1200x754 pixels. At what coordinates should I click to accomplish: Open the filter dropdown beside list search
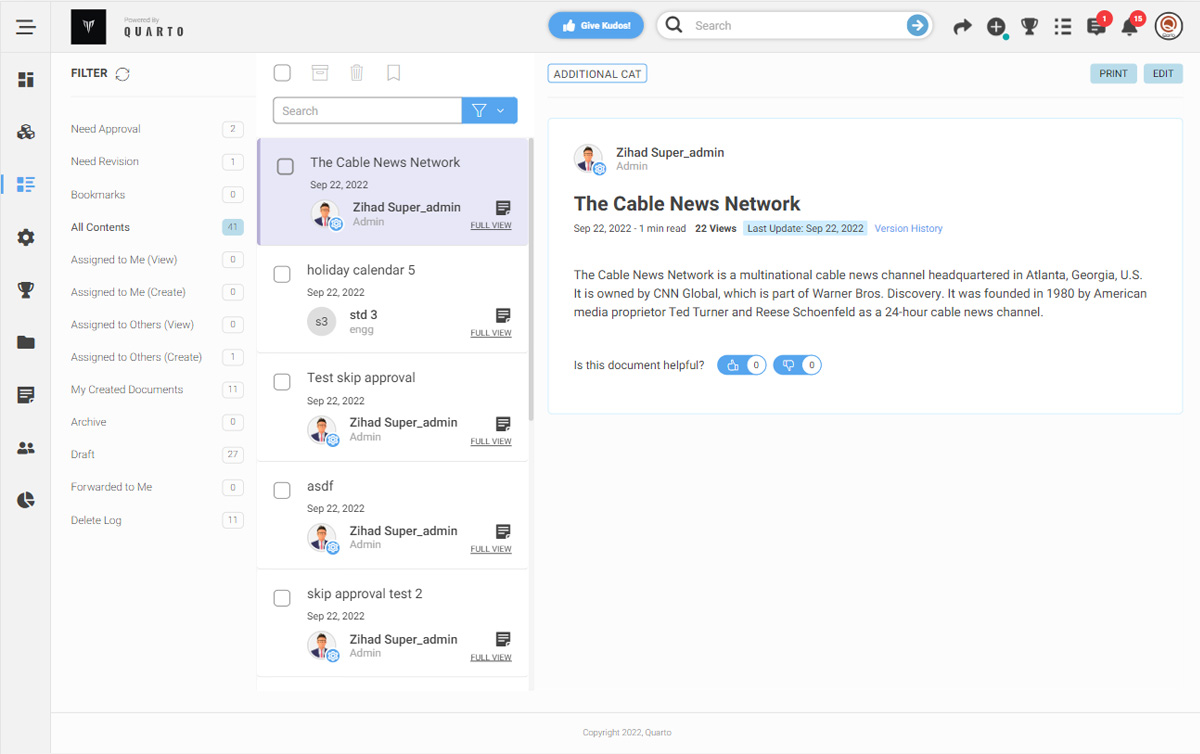point(490,111)
